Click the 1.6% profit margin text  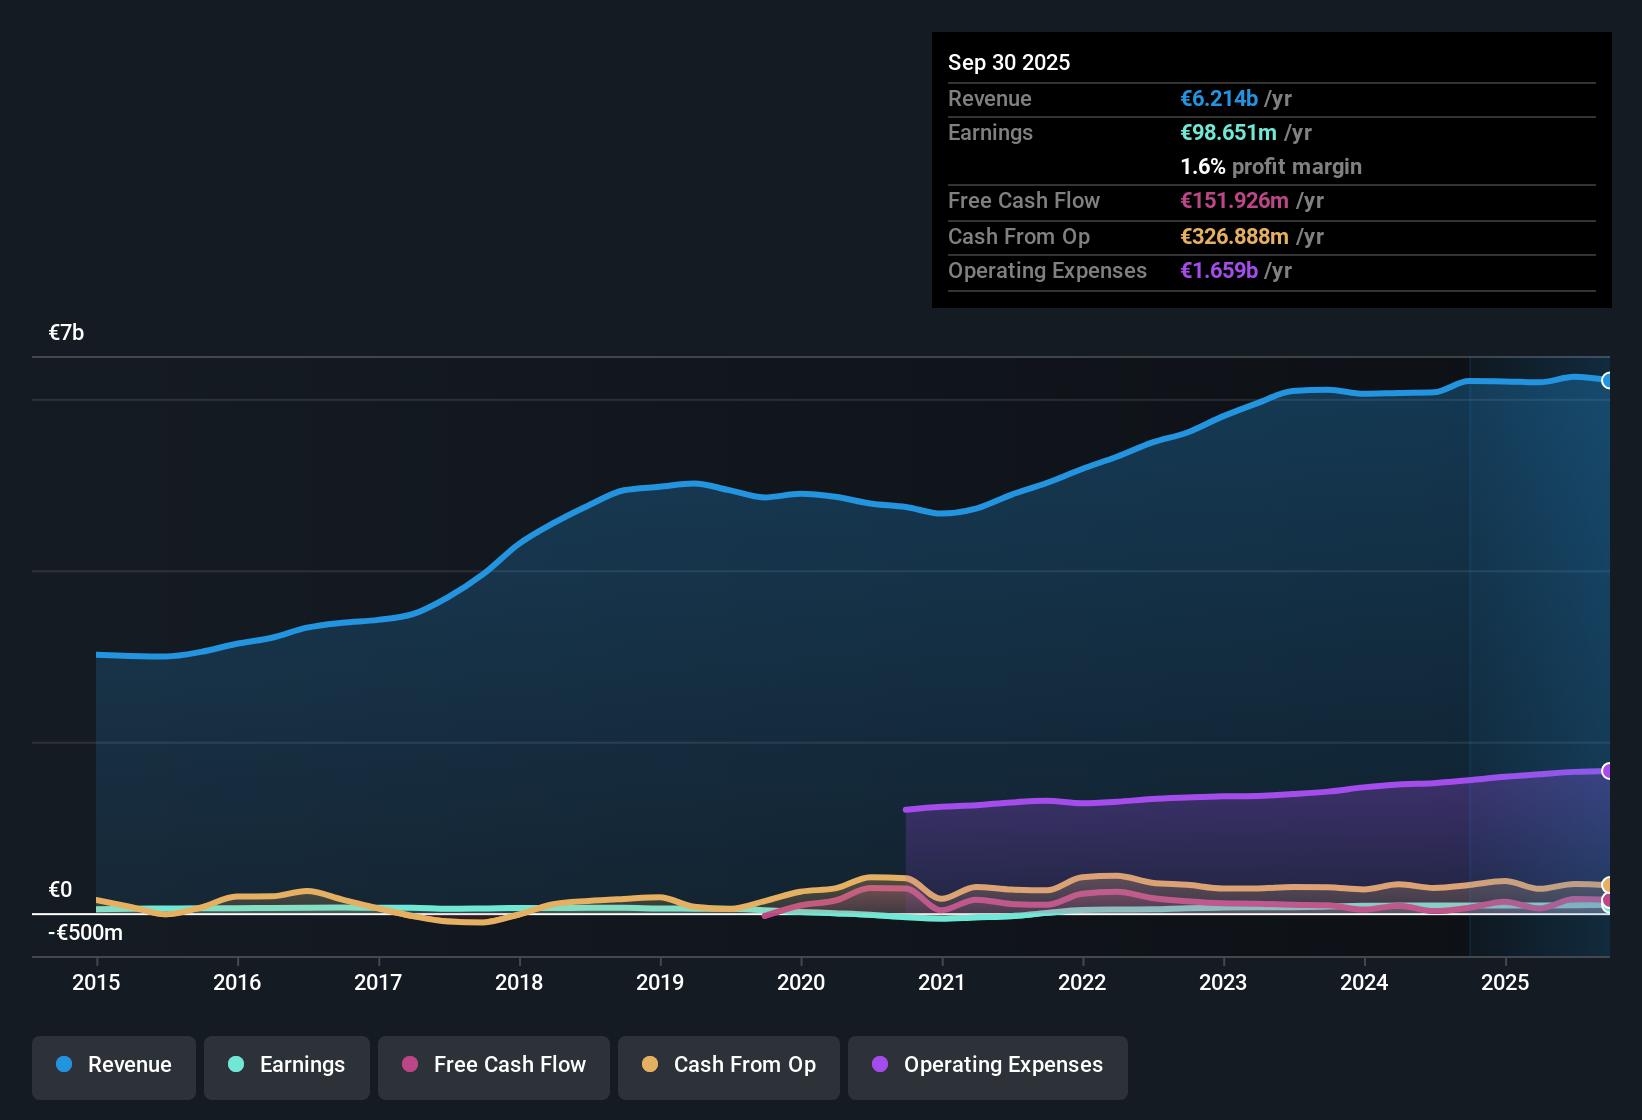pos(1271,166)
